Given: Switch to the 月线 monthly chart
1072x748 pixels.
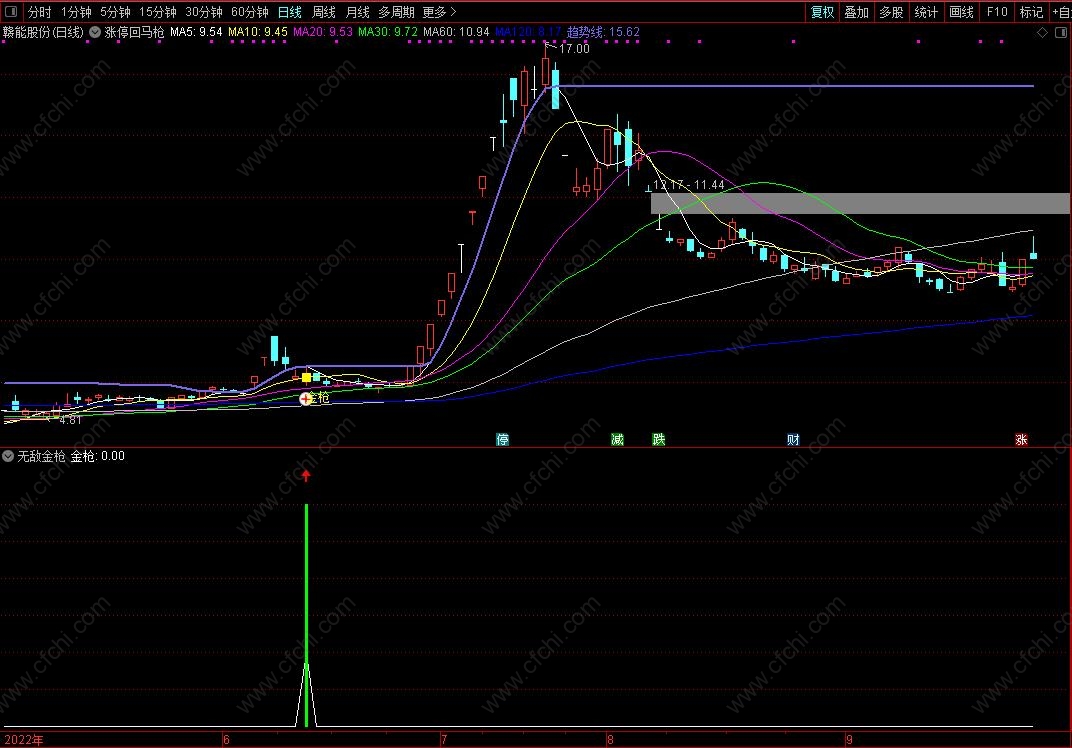Looking at the screenshot, I should pyautogui.click(x=357, y=12).
